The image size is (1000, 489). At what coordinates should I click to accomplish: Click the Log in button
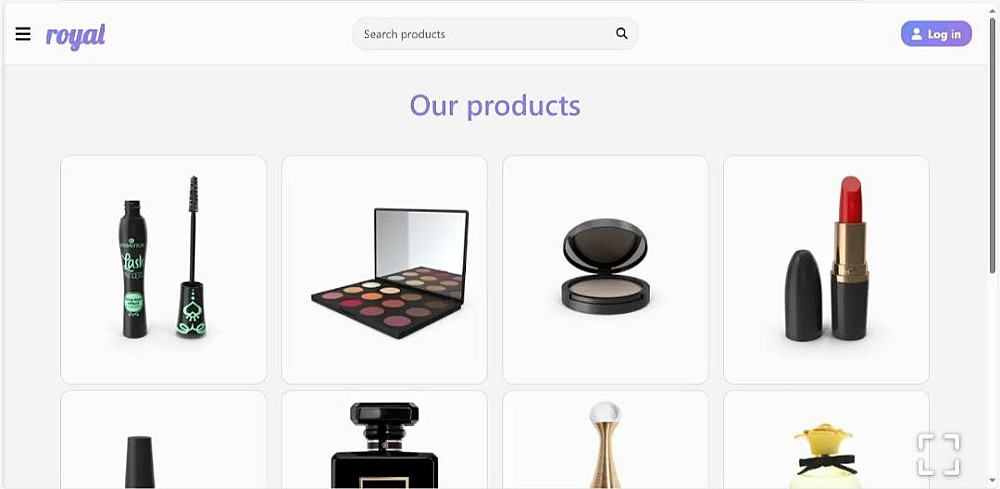click(936, 34)
